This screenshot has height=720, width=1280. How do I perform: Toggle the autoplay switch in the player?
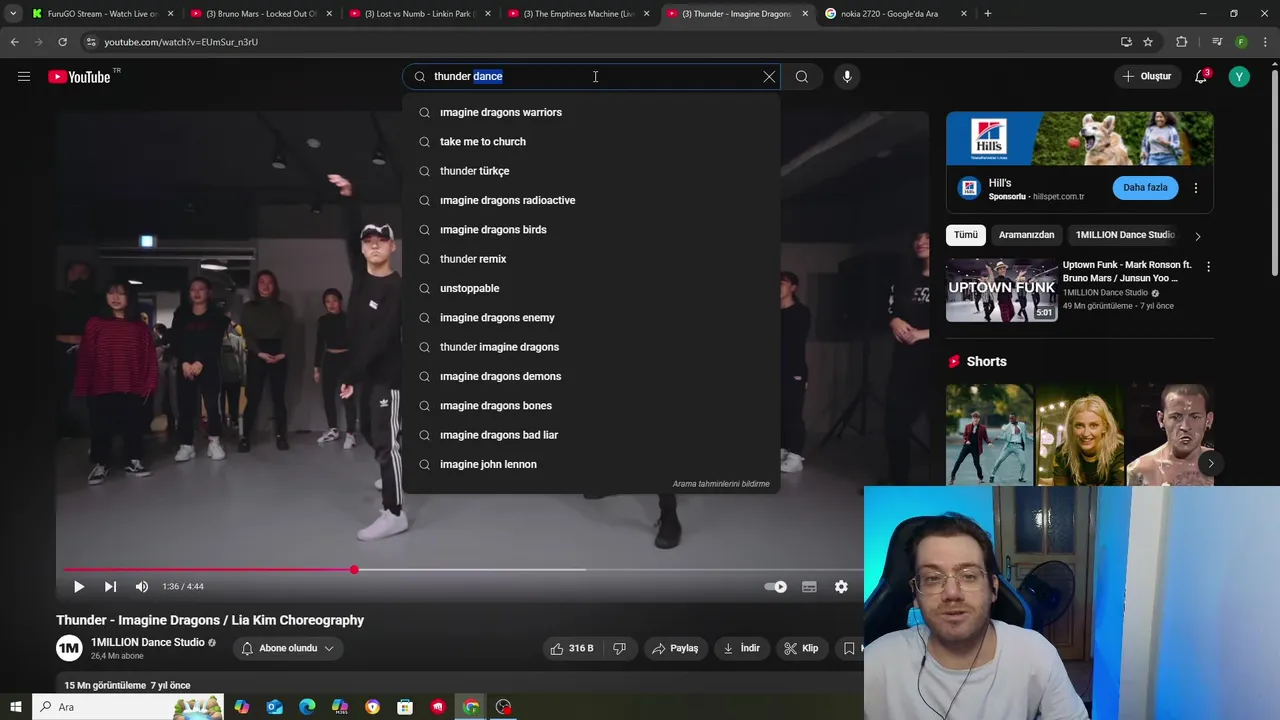click(x=776, y=587)
